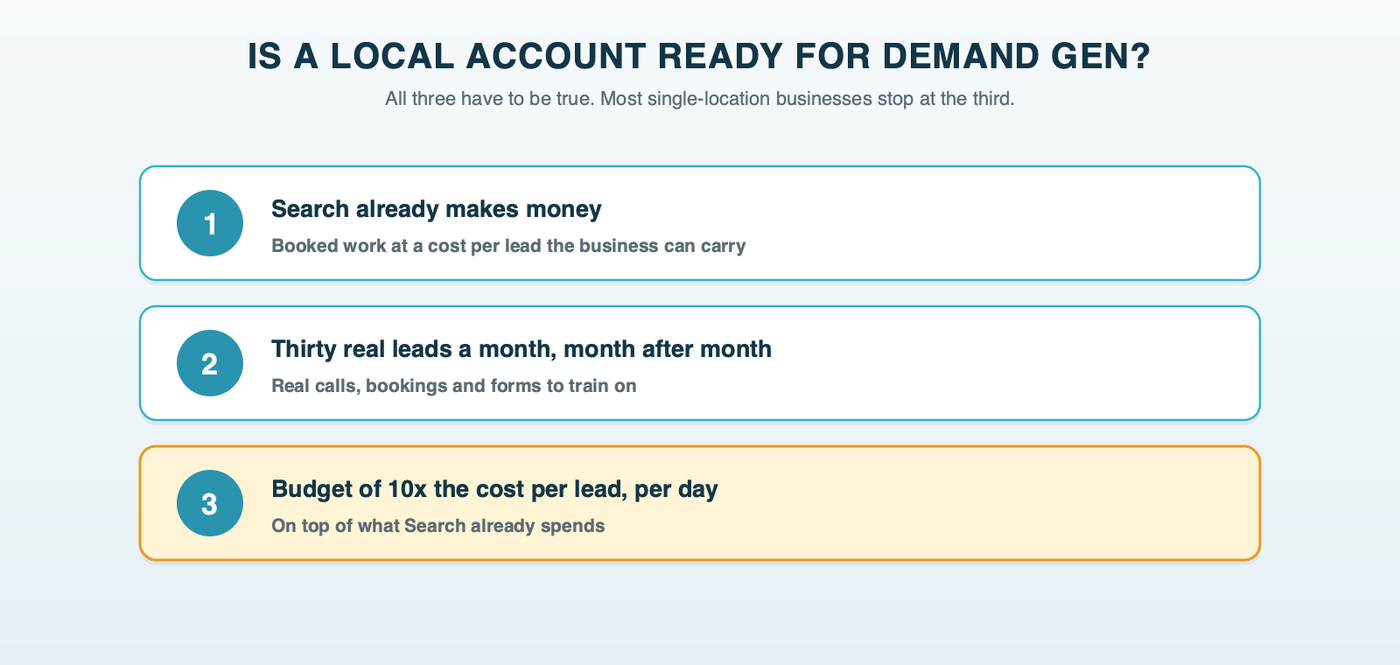Image resolution: width=1400 pixels, height=665 pixels.
Task: Click subtitle "All three have to be true"
Action: tap(489, 100)
